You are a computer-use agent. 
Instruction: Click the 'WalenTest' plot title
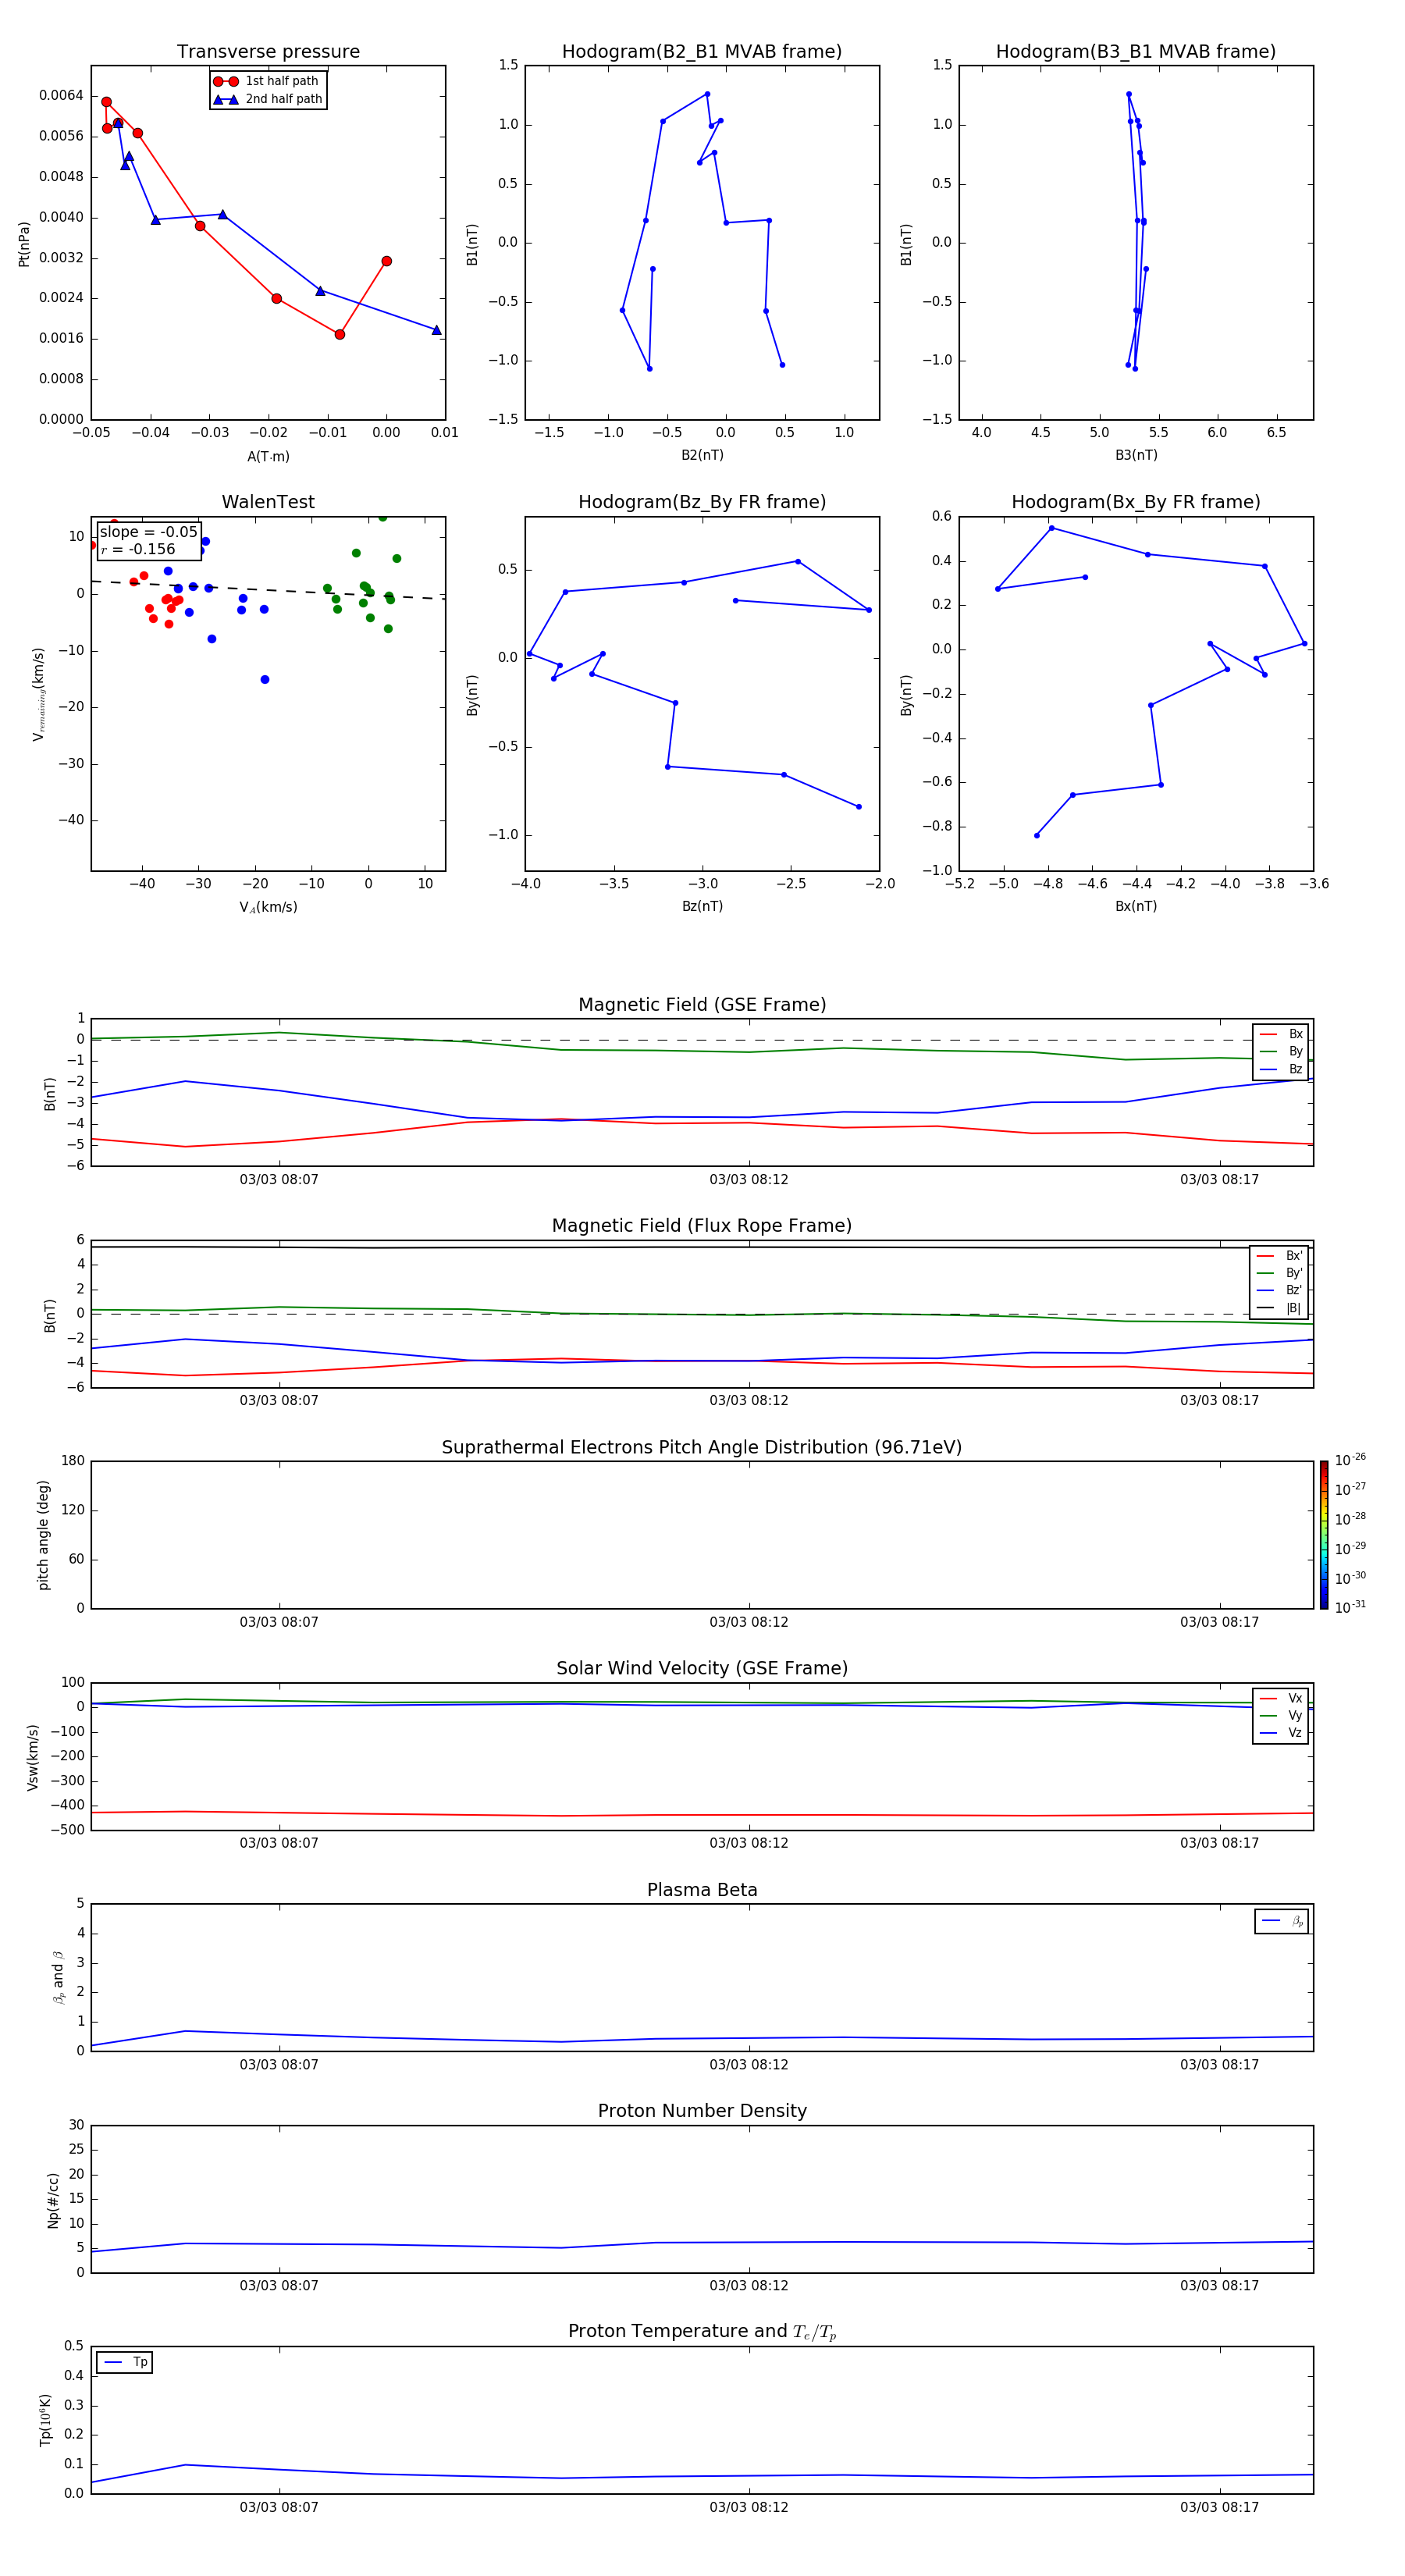[x=268, y=502]
